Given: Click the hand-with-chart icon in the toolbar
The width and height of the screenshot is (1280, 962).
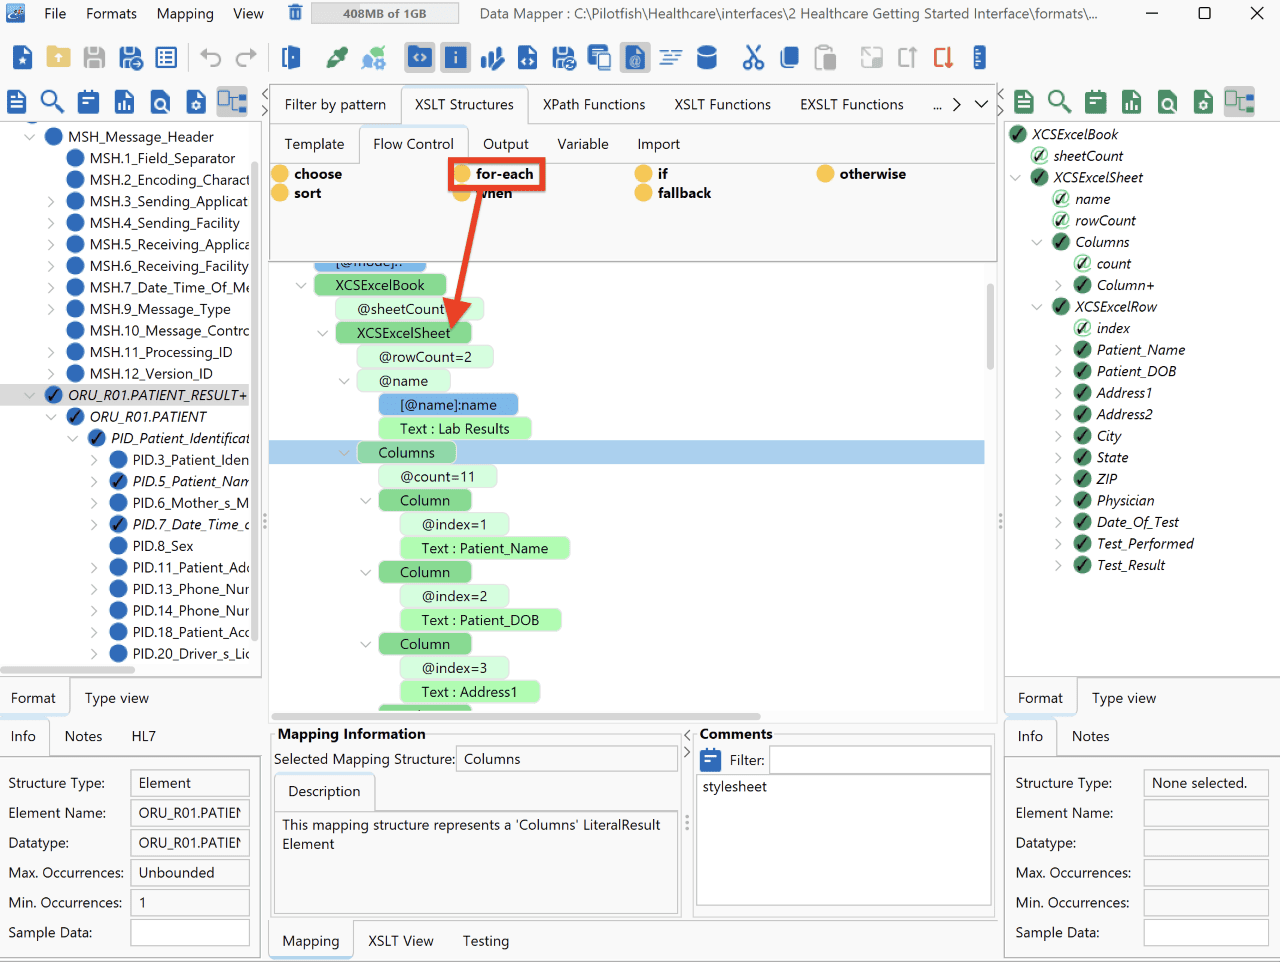Looking at the screenshot, I should coord(491,58).
